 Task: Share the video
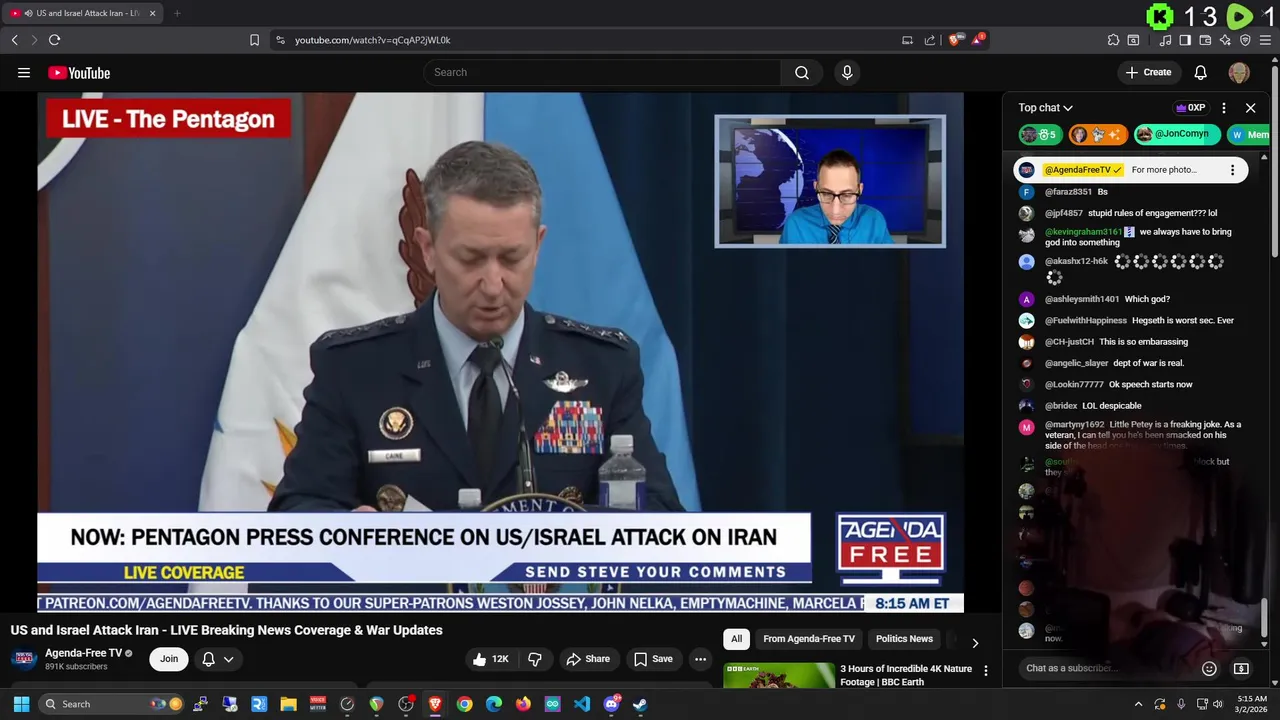588,659
